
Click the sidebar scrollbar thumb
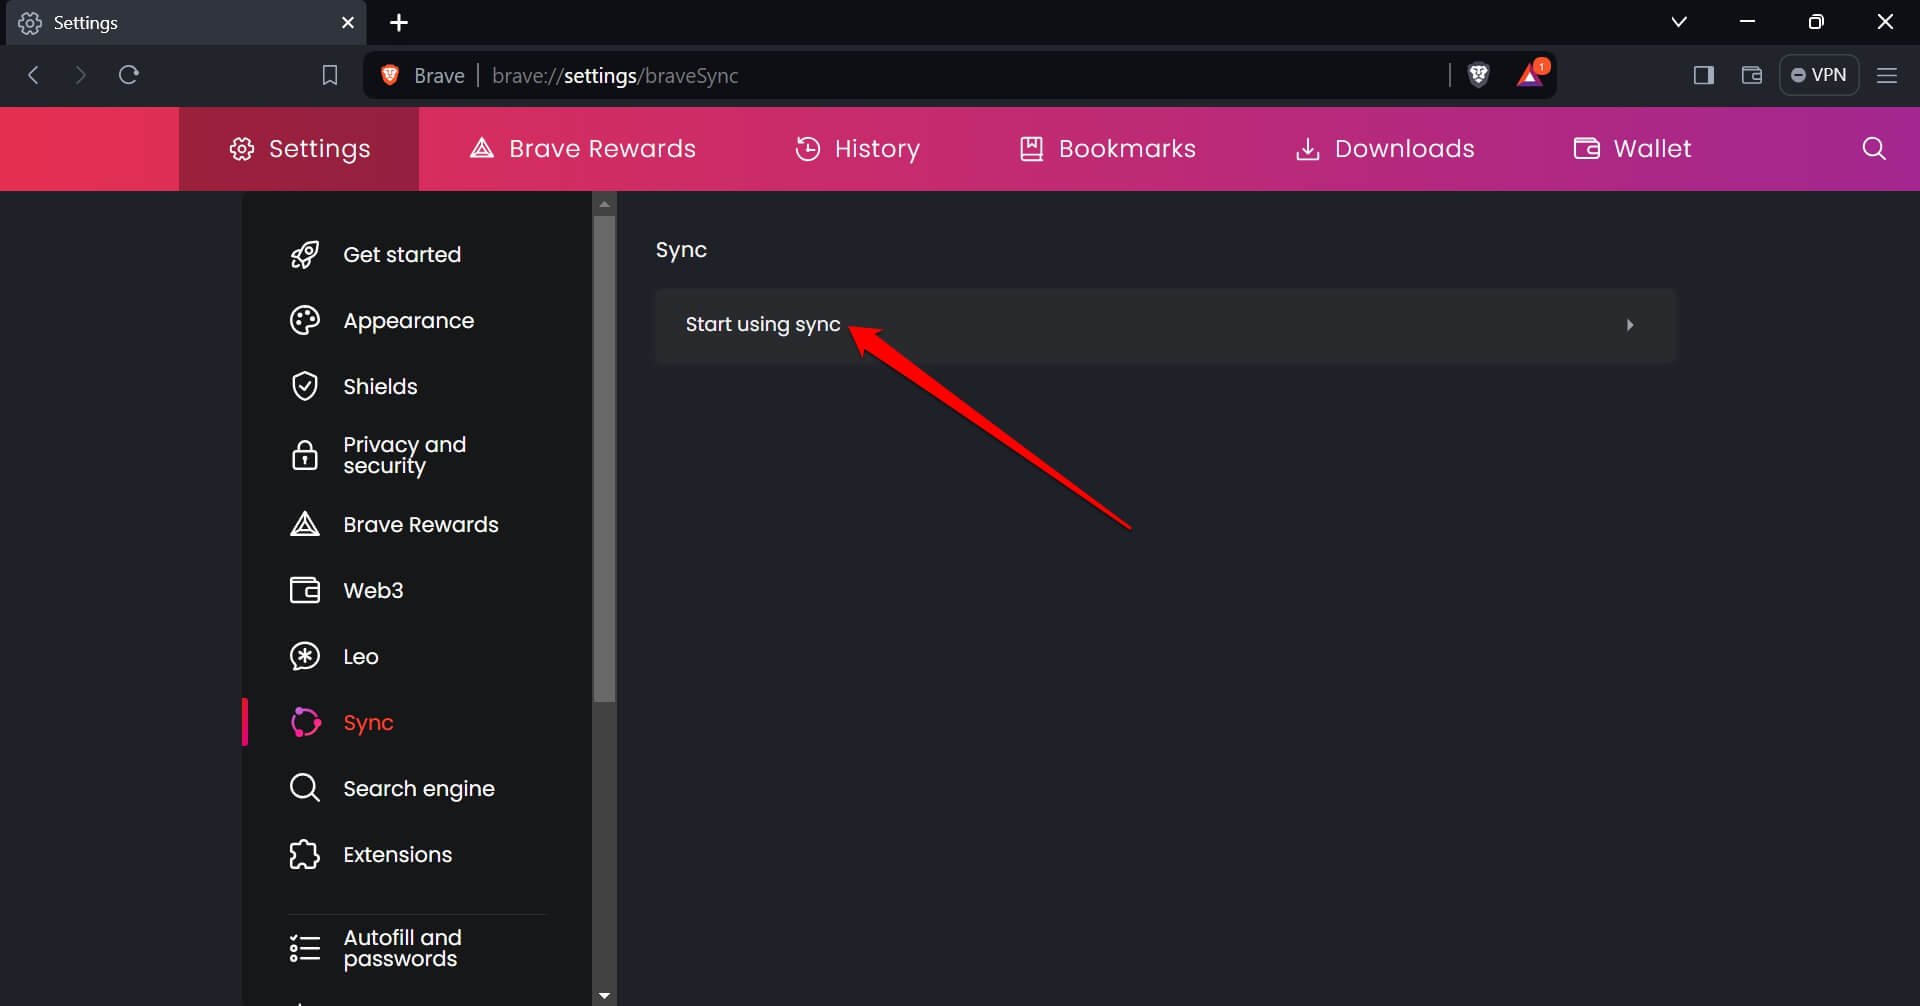pos(604,459)
